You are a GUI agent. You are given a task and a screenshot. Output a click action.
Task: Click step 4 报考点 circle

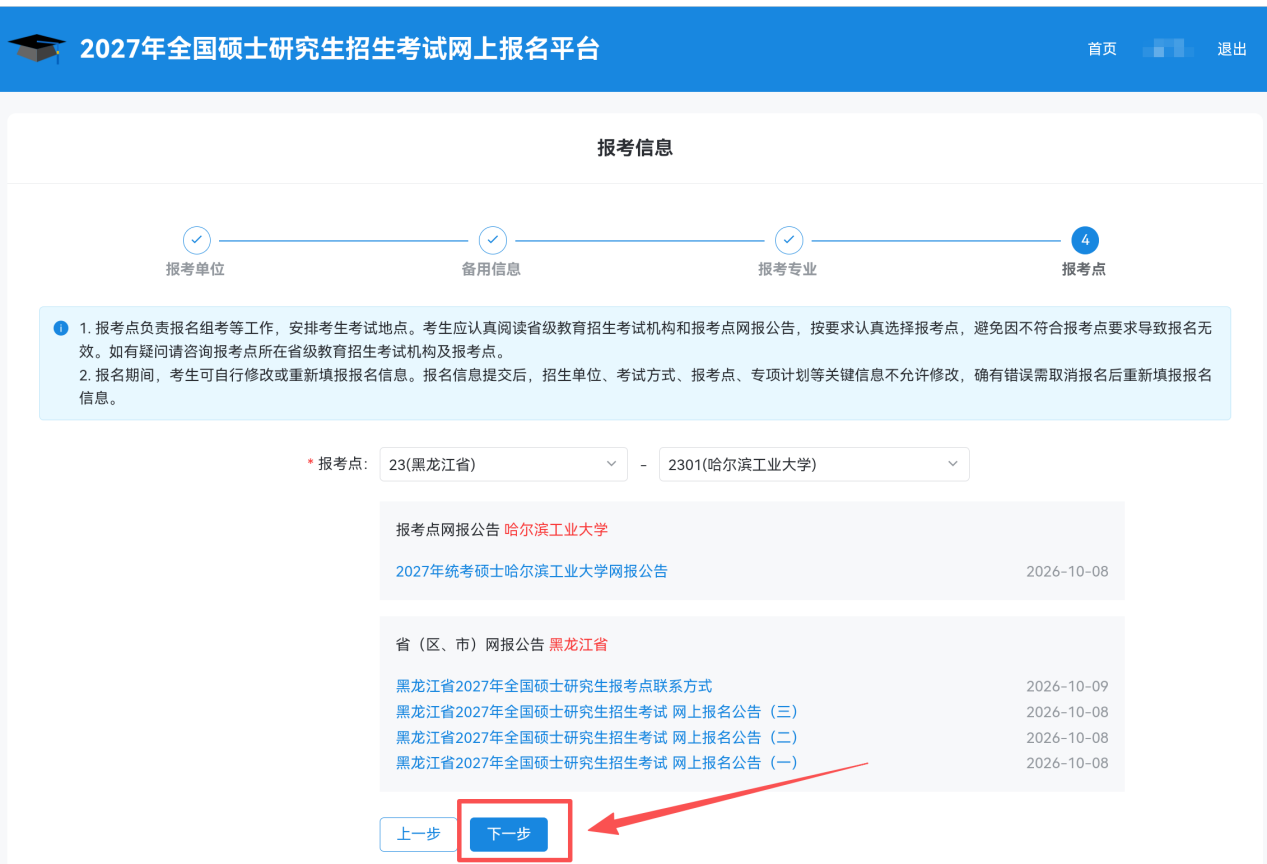(1084, 240)
